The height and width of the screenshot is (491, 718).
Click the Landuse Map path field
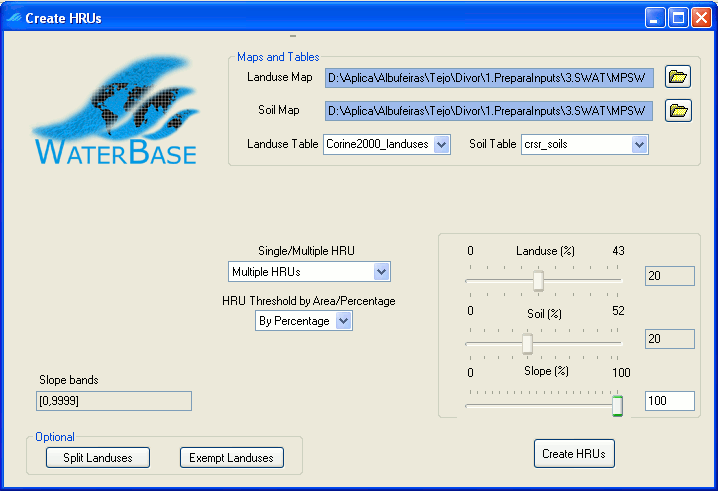pos(489,78)
